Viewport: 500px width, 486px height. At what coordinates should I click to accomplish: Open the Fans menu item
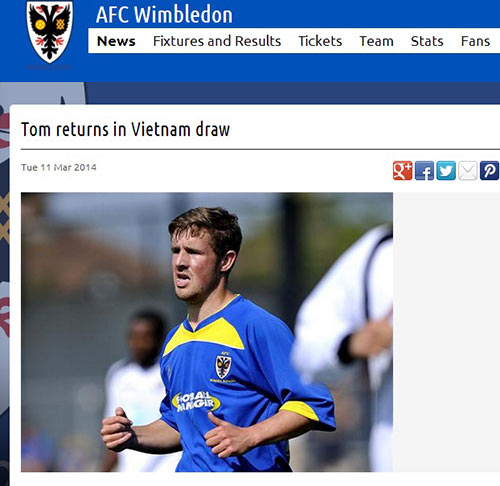[475, 41]
